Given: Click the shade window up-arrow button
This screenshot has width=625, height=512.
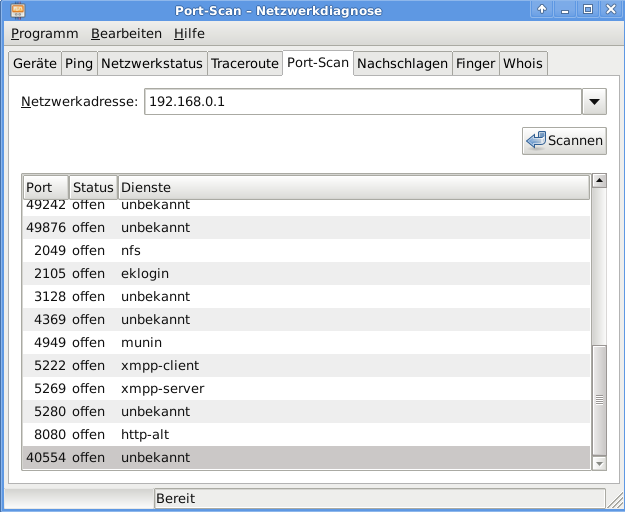Looking at the screenshot, I should (543, 9).
